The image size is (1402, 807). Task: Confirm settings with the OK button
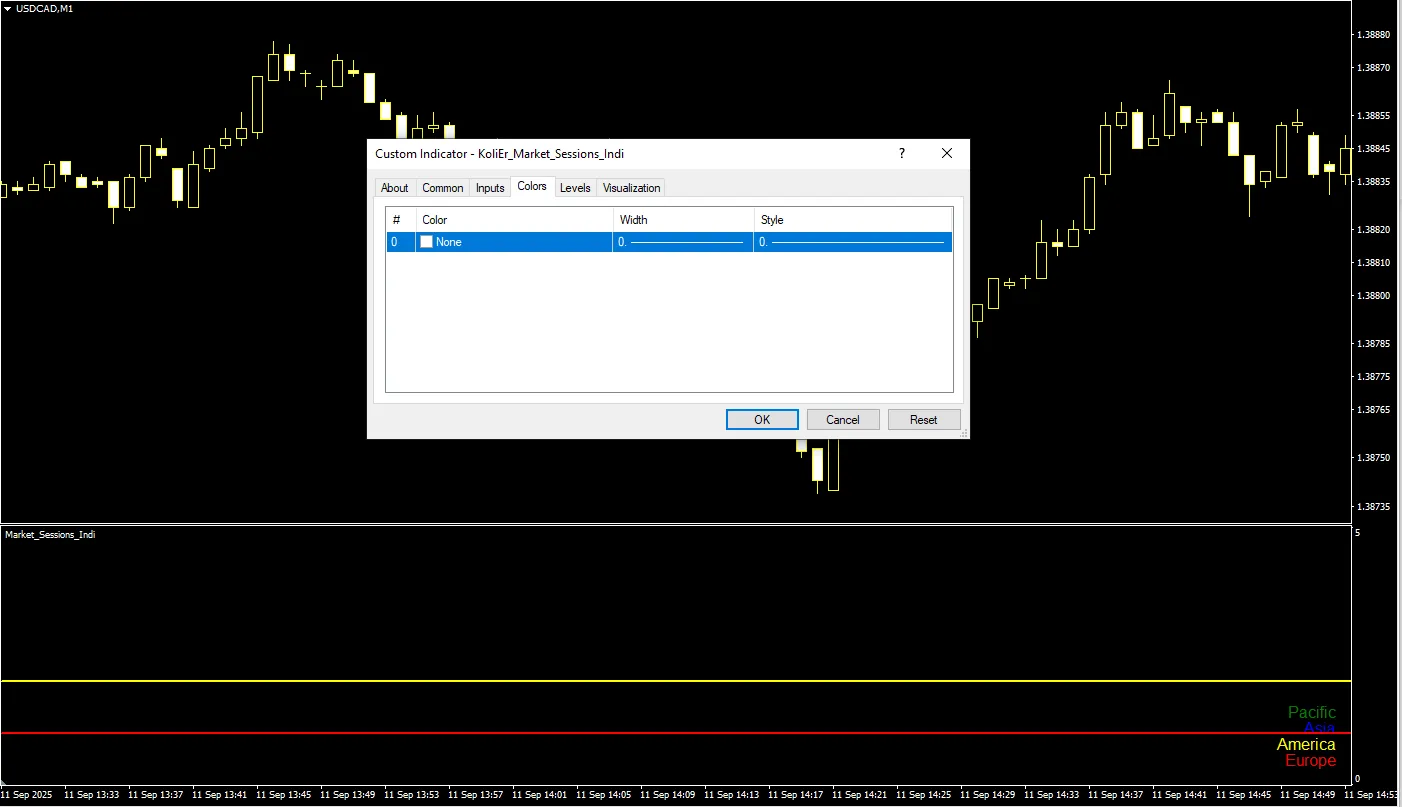(x=762, y=420)
